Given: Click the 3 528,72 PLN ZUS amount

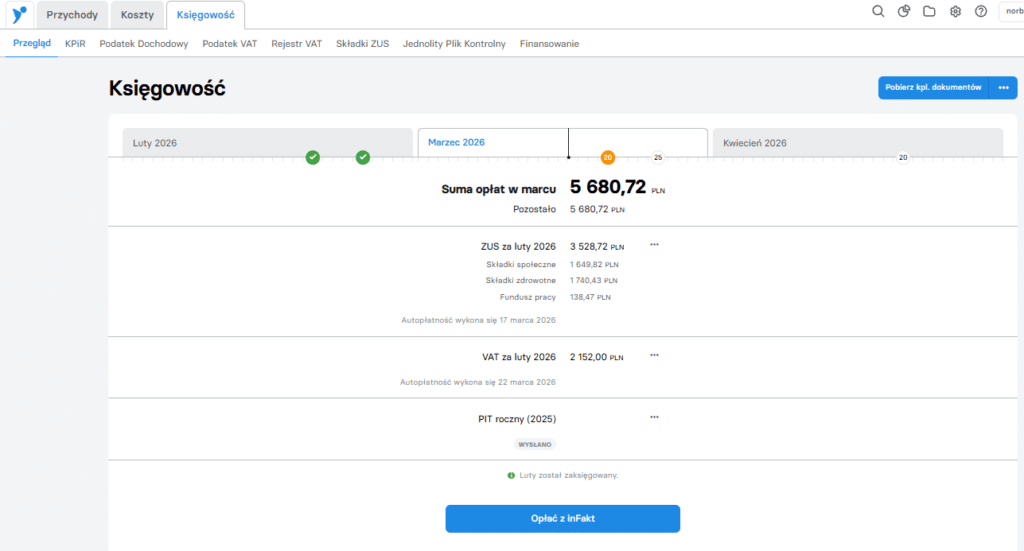Looking at the screenshot, I should click(x=597, y=247).
